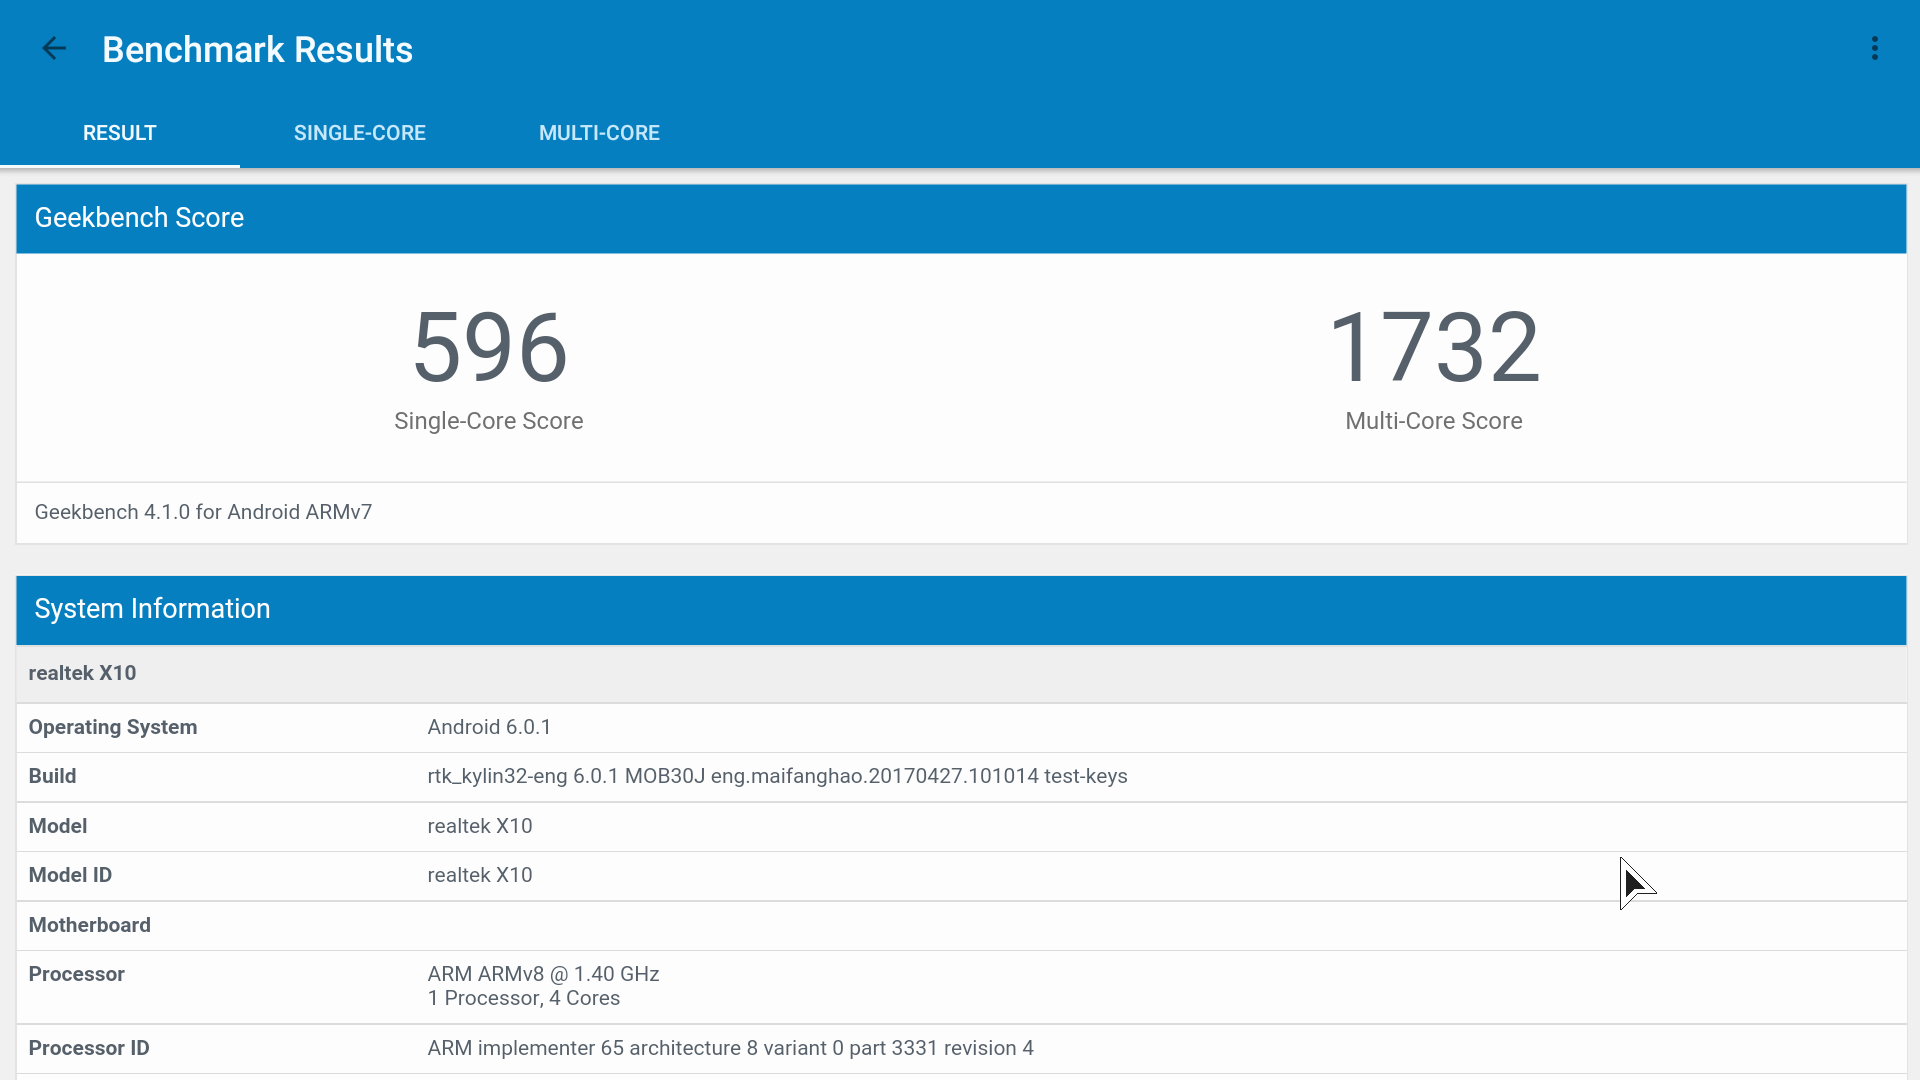Select the Build row value text
This screenshot has width=1920, height=1080.
tap(777, 776)
